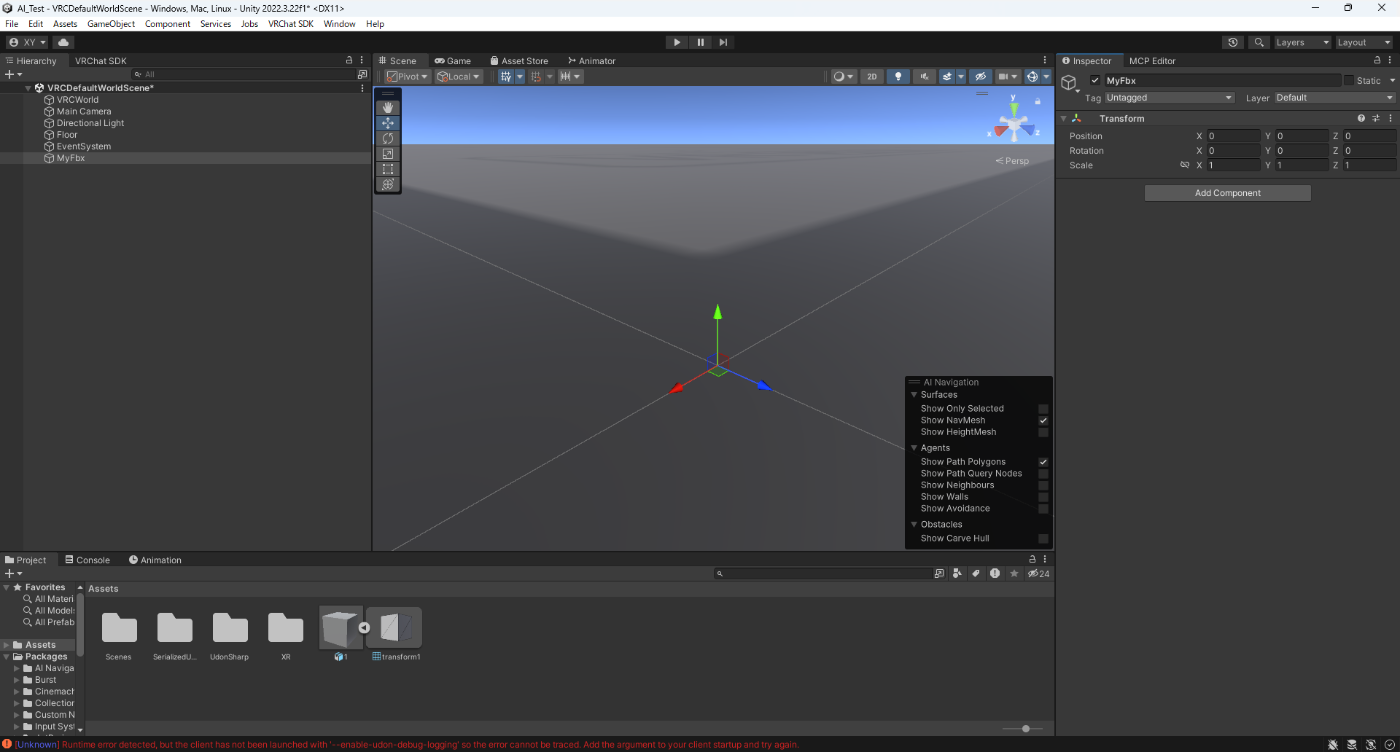Screen dimensions: 1400x752
Task: Select the Rotate tool
Action: [388, 138]
